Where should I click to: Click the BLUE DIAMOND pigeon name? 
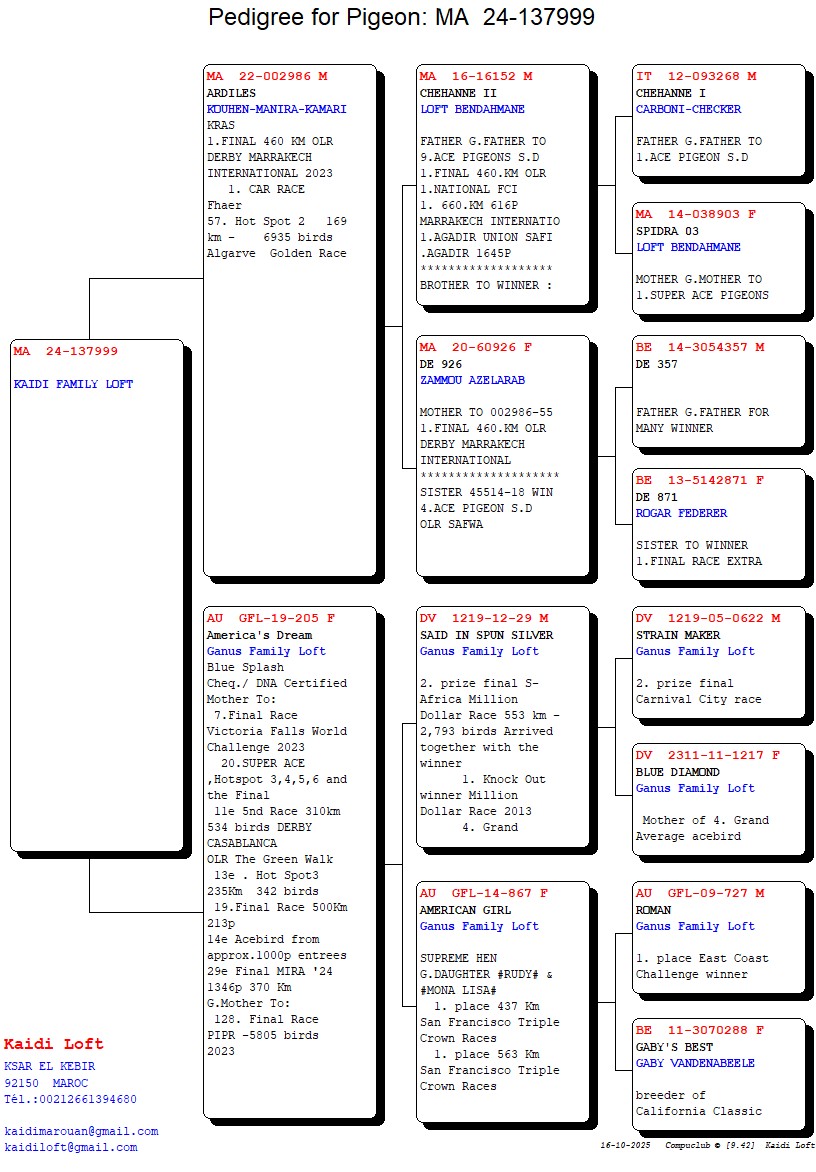click(677, 772)
